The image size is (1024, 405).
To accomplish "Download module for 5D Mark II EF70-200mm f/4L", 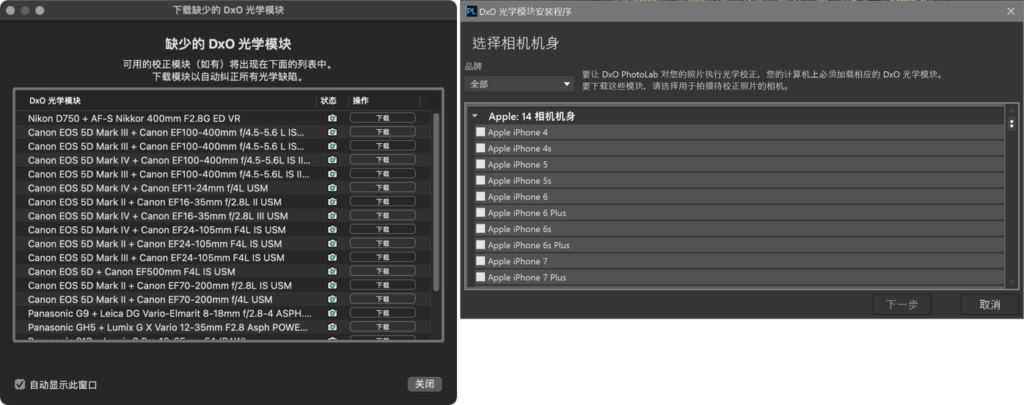I will [383, 299].
